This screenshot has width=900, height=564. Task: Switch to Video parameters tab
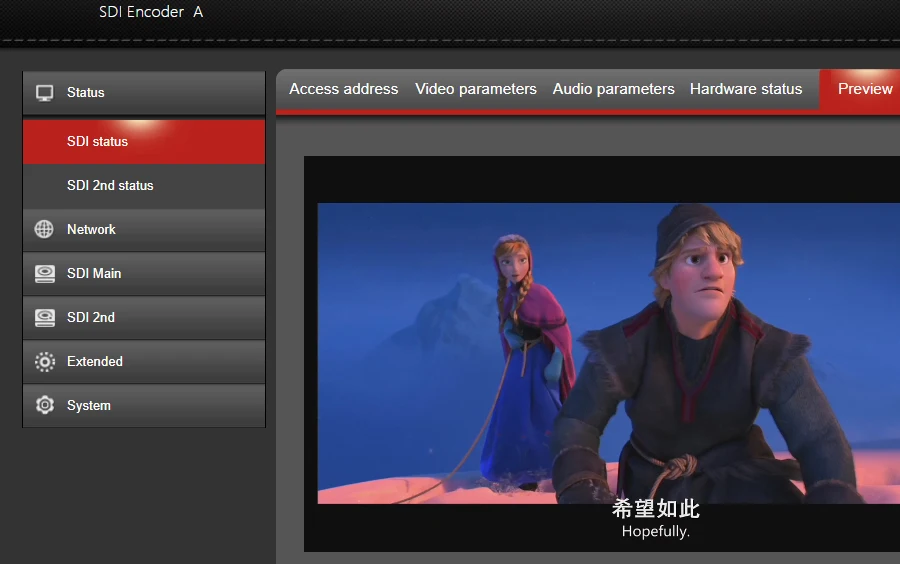[x=476, y=89]
